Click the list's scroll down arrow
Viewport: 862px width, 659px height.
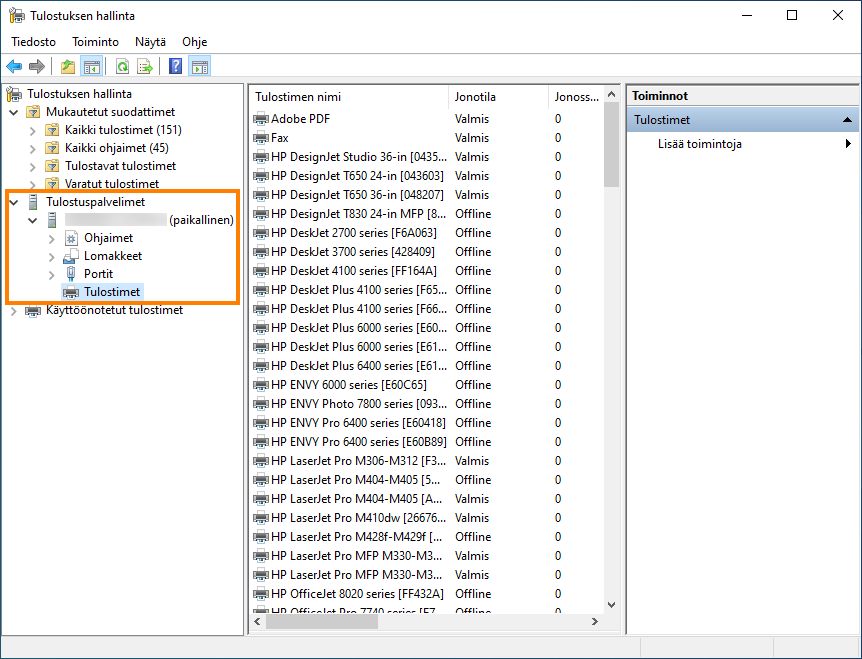click(611, 605)
